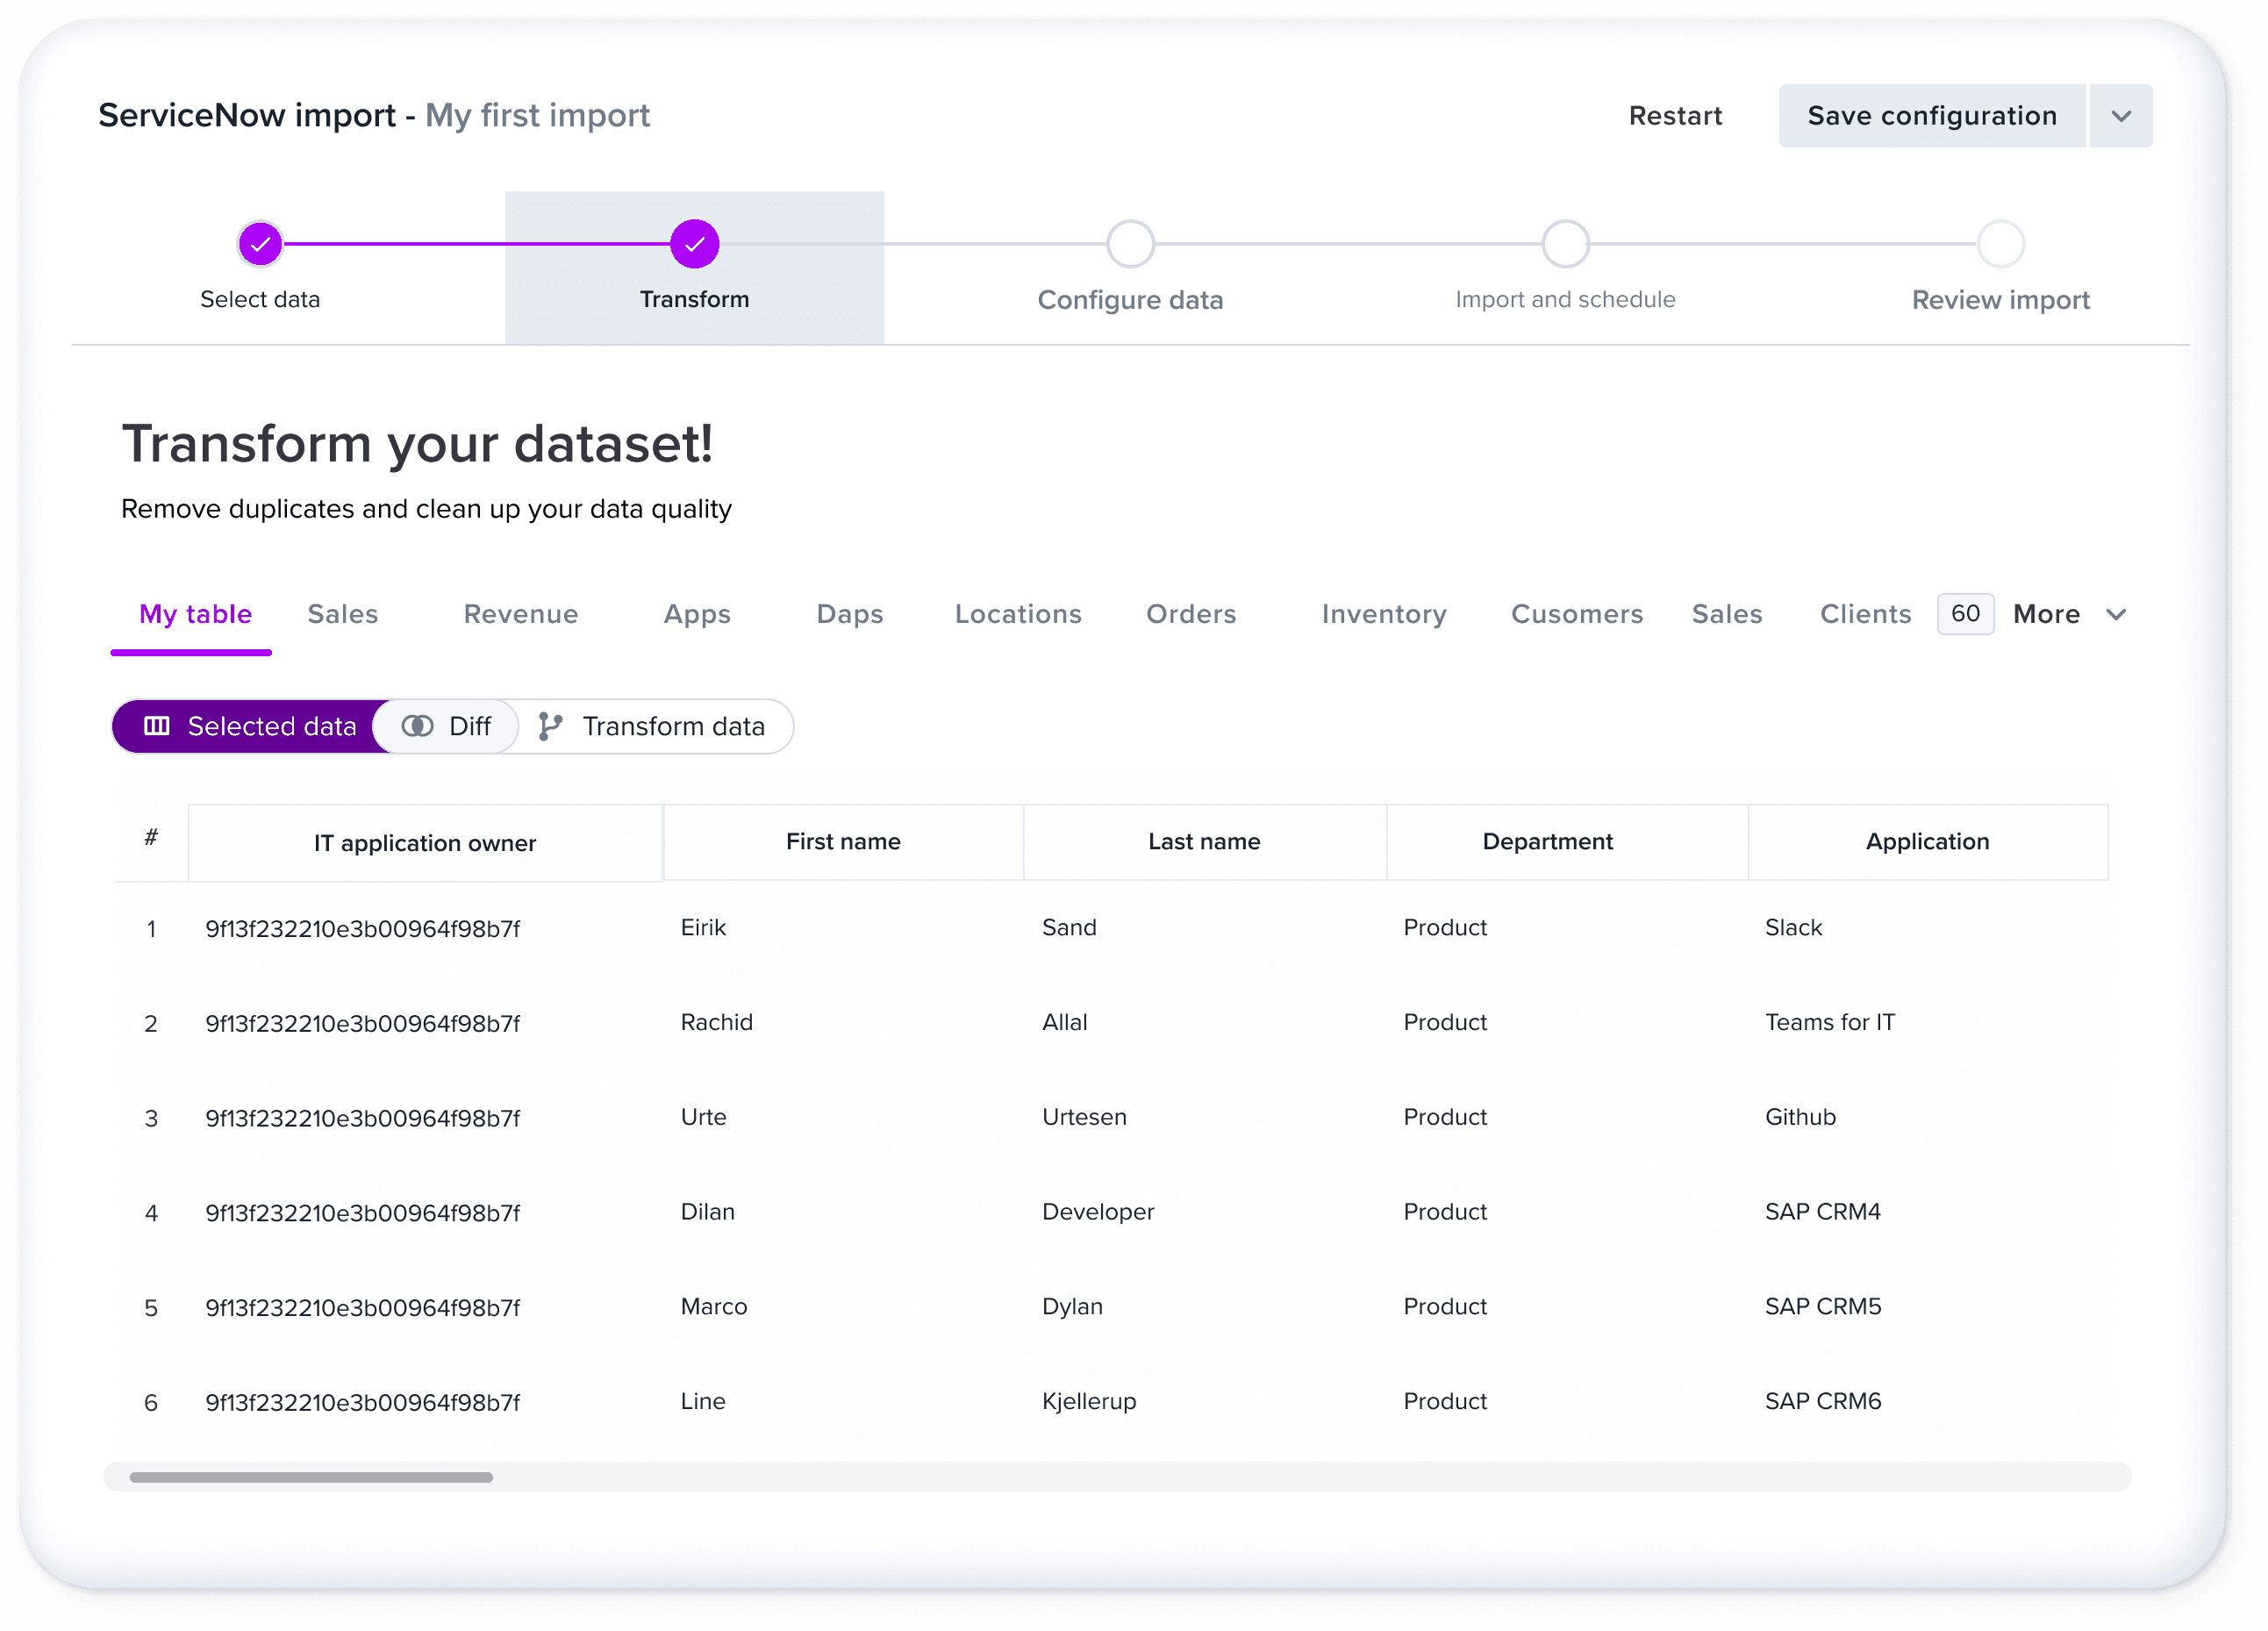Switch view to Transform data
2268x1631 pixels.
coord(655,726)
